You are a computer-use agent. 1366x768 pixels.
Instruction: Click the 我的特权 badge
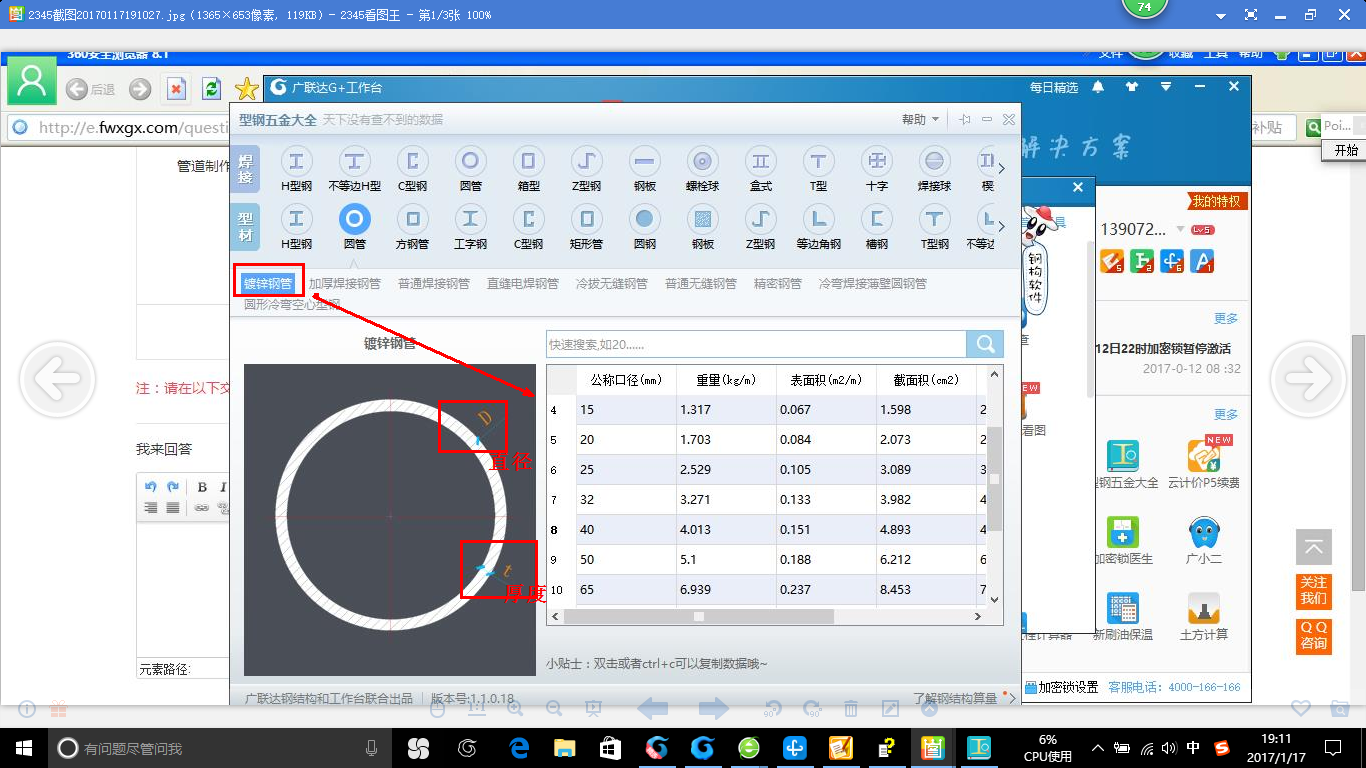click(x=1217, y=202)
